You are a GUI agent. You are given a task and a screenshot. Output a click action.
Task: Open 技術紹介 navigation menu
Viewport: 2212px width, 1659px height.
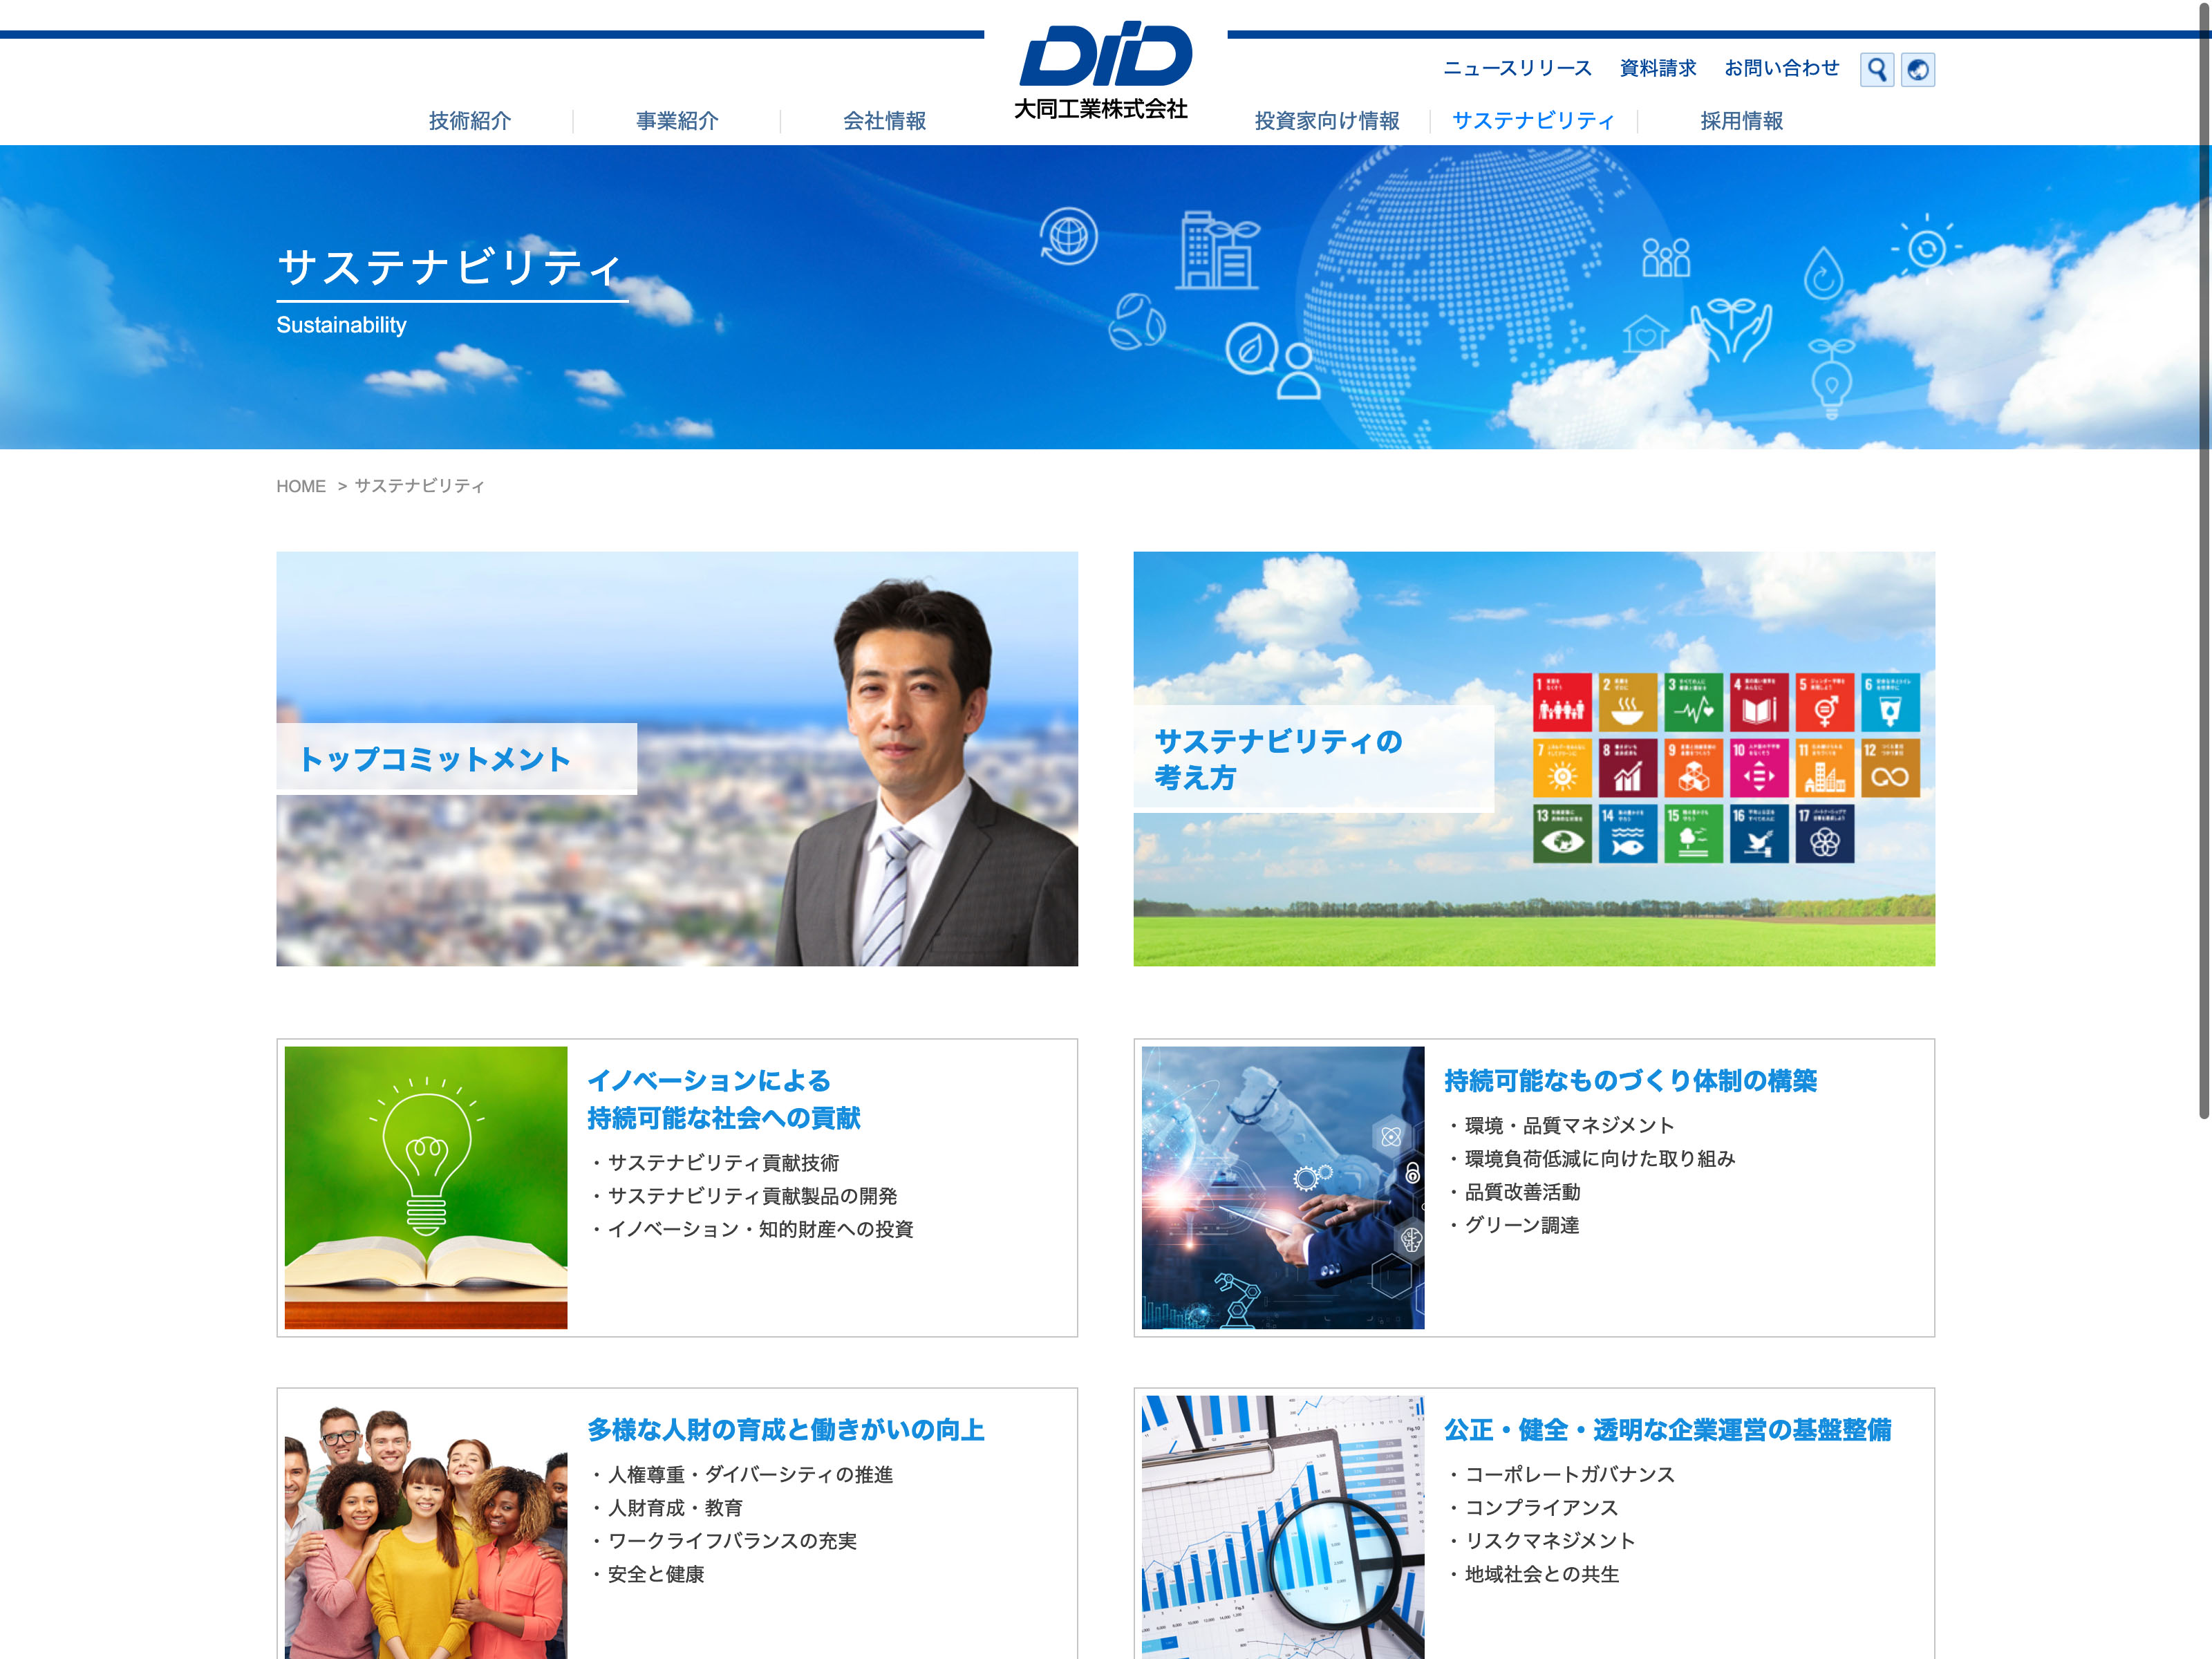469,121
